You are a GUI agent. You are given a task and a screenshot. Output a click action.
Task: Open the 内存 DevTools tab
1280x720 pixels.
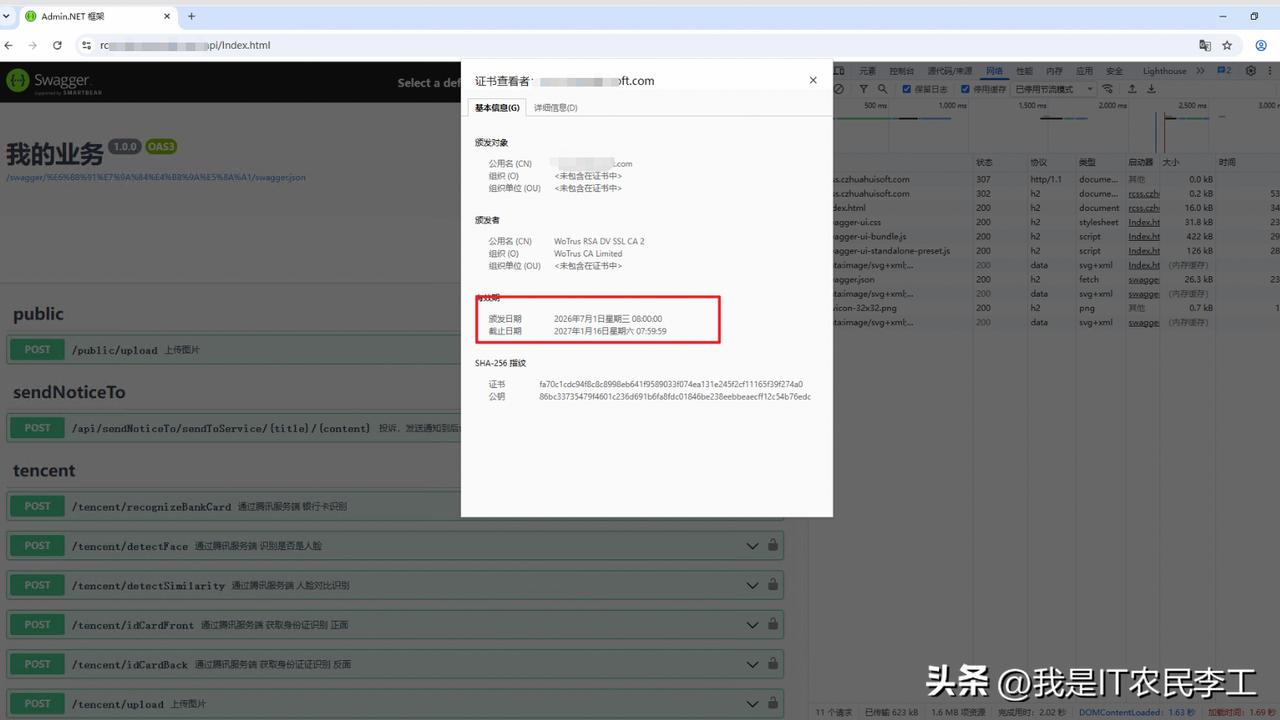click(x=1054, y=71)
